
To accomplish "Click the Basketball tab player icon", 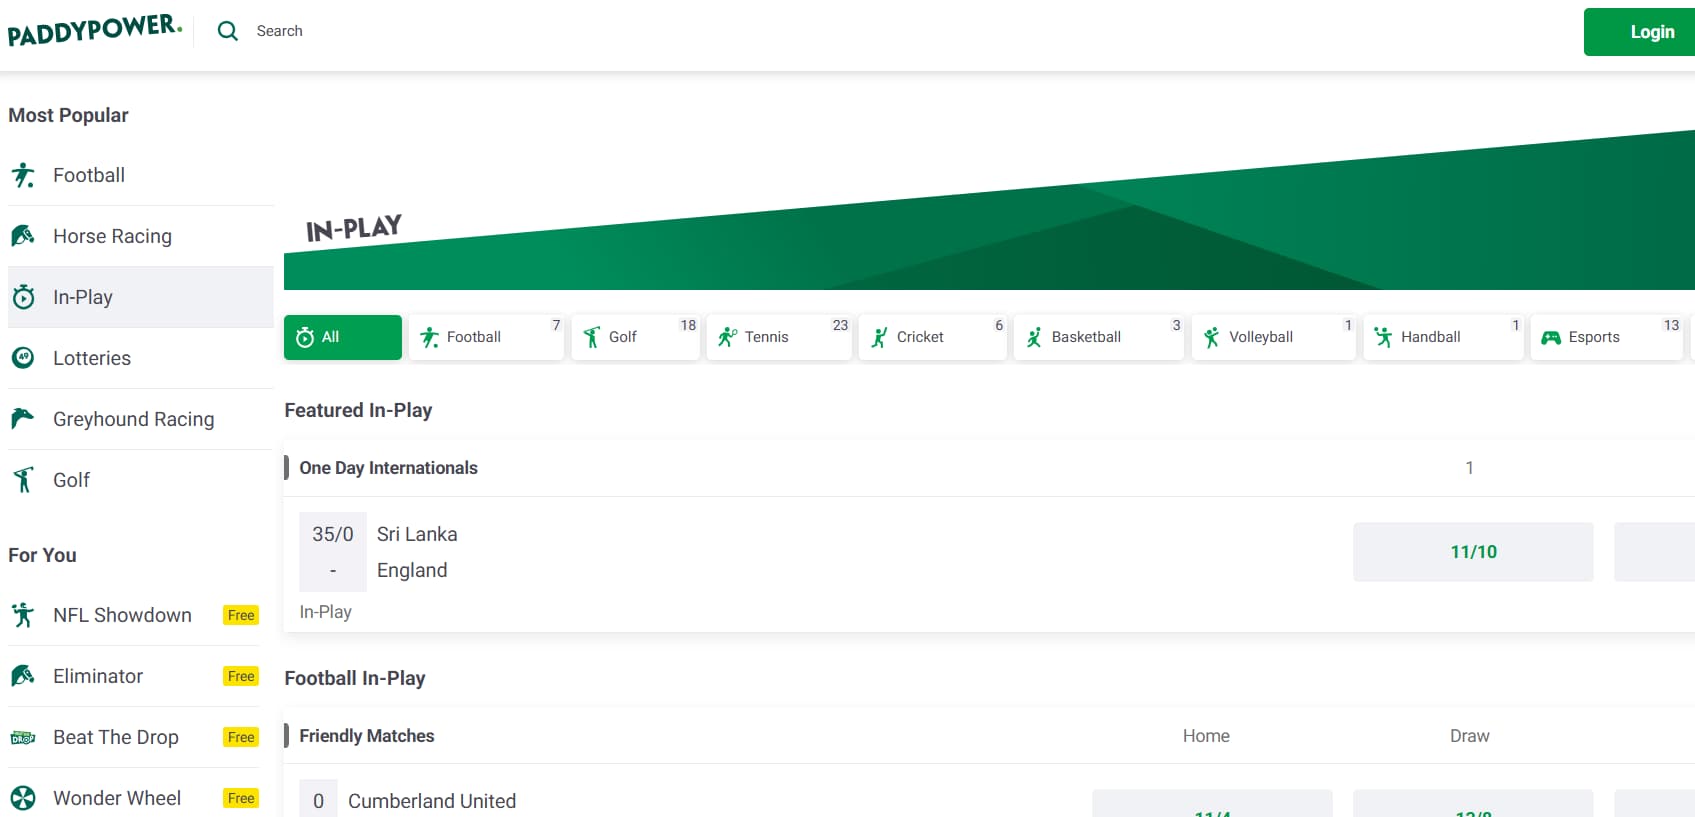I will (x=1035, y=338).
